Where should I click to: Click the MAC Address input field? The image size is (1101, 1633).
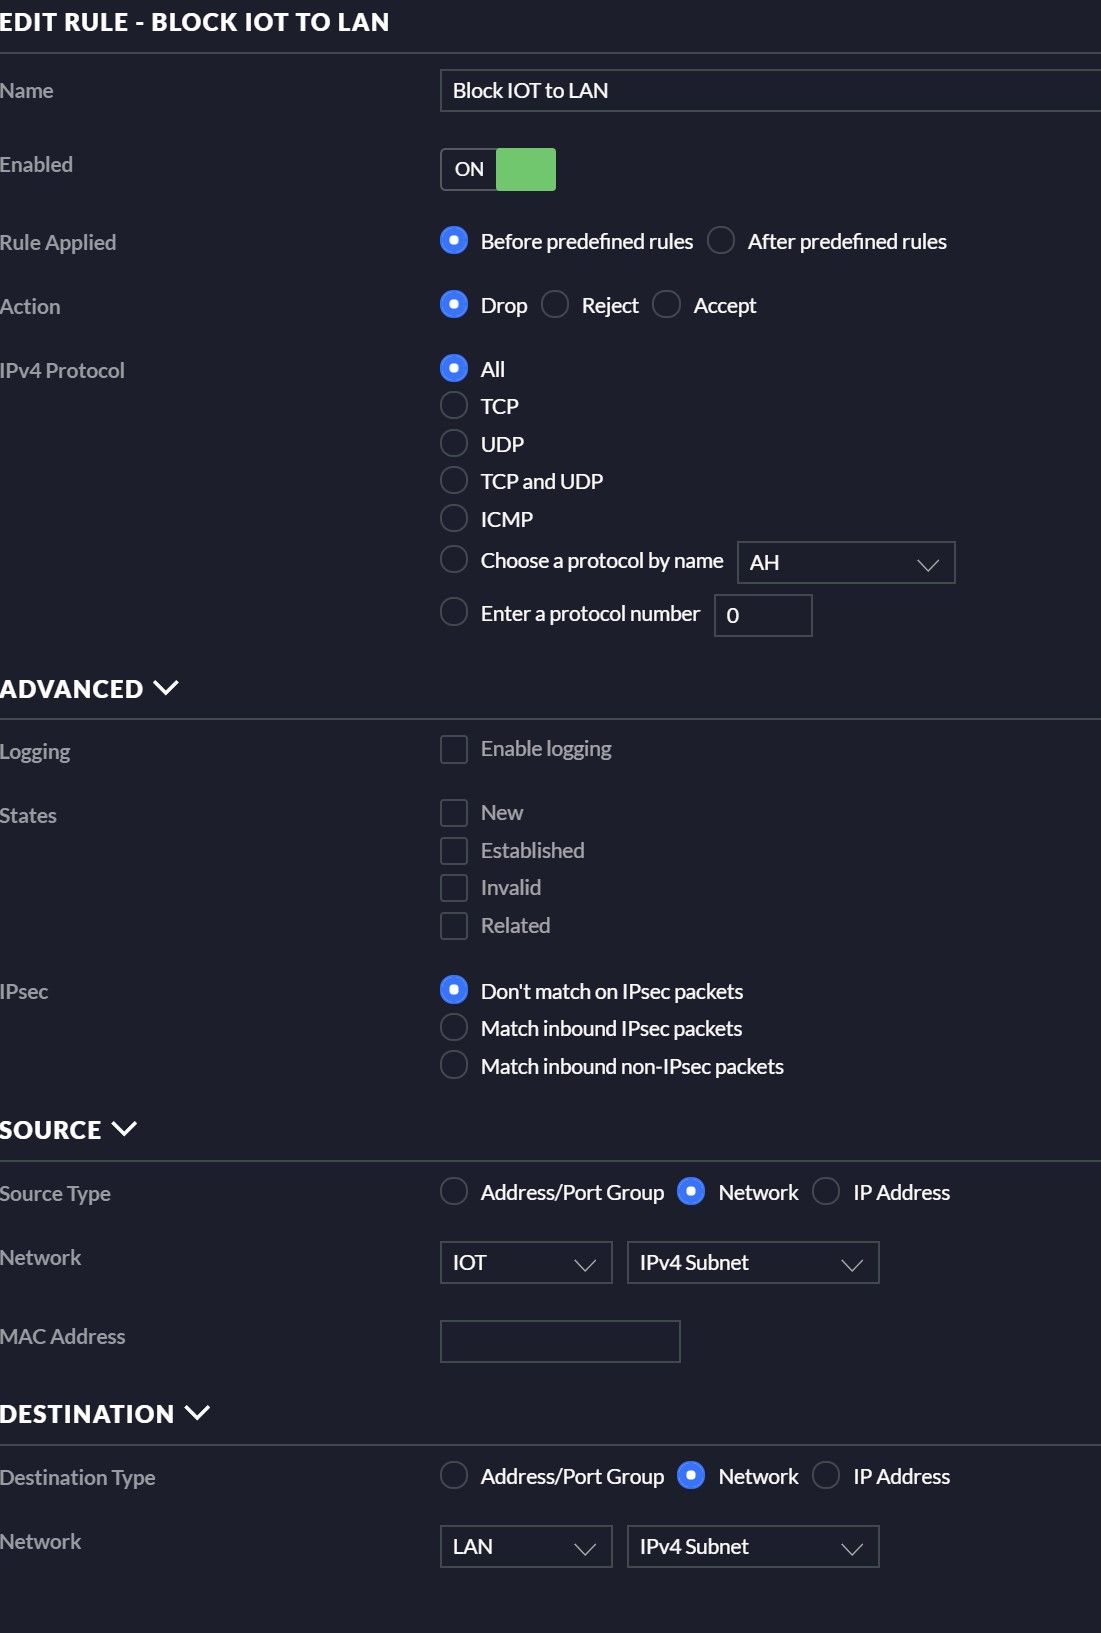point(560,1341)
